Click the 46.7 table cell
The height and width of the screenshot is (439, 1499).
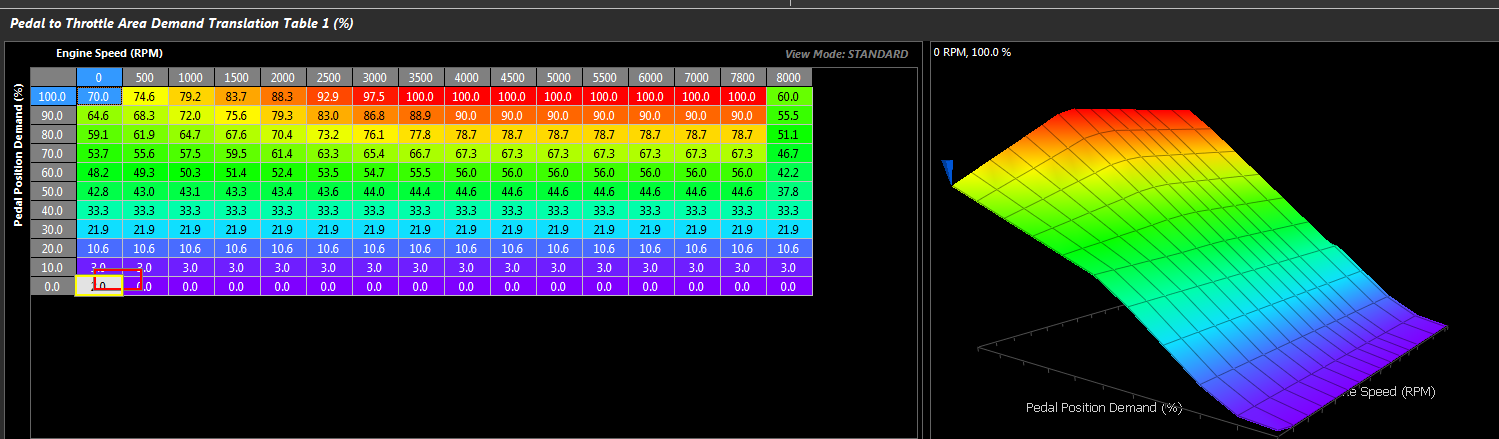789,154
